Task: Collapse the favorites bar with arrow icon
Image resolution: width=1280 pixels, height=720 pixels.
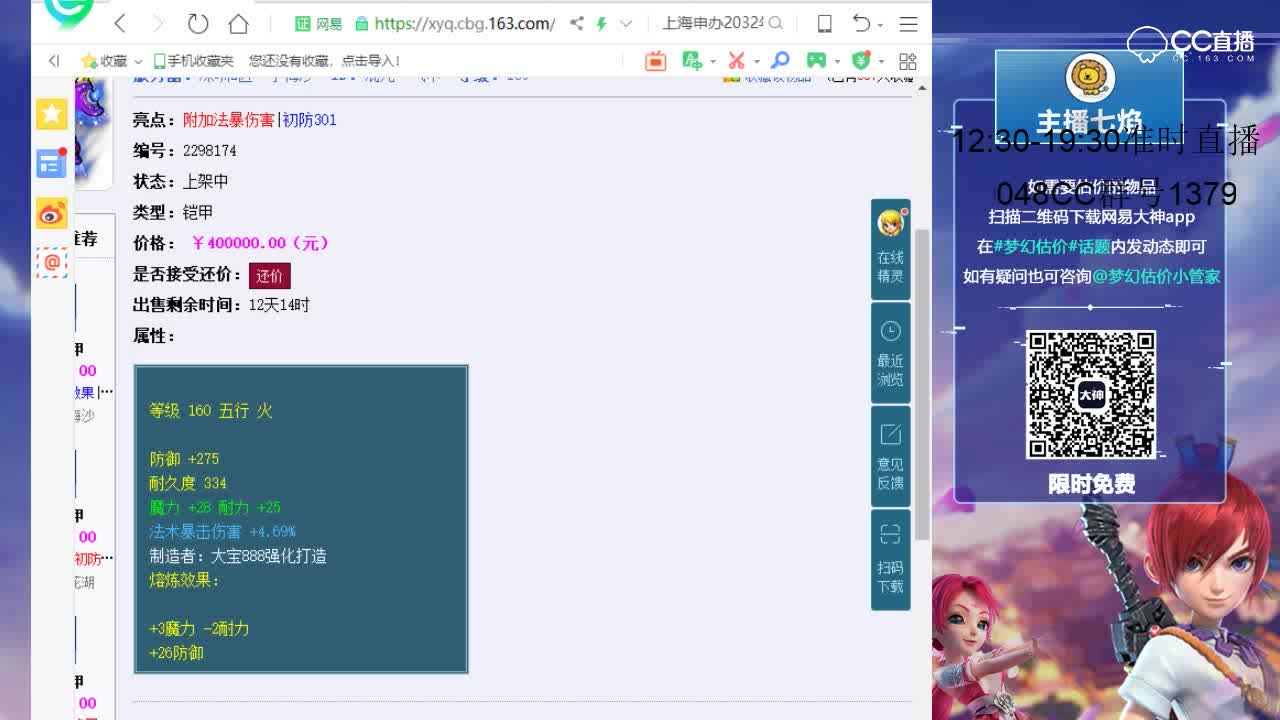Action: [54, 61]
